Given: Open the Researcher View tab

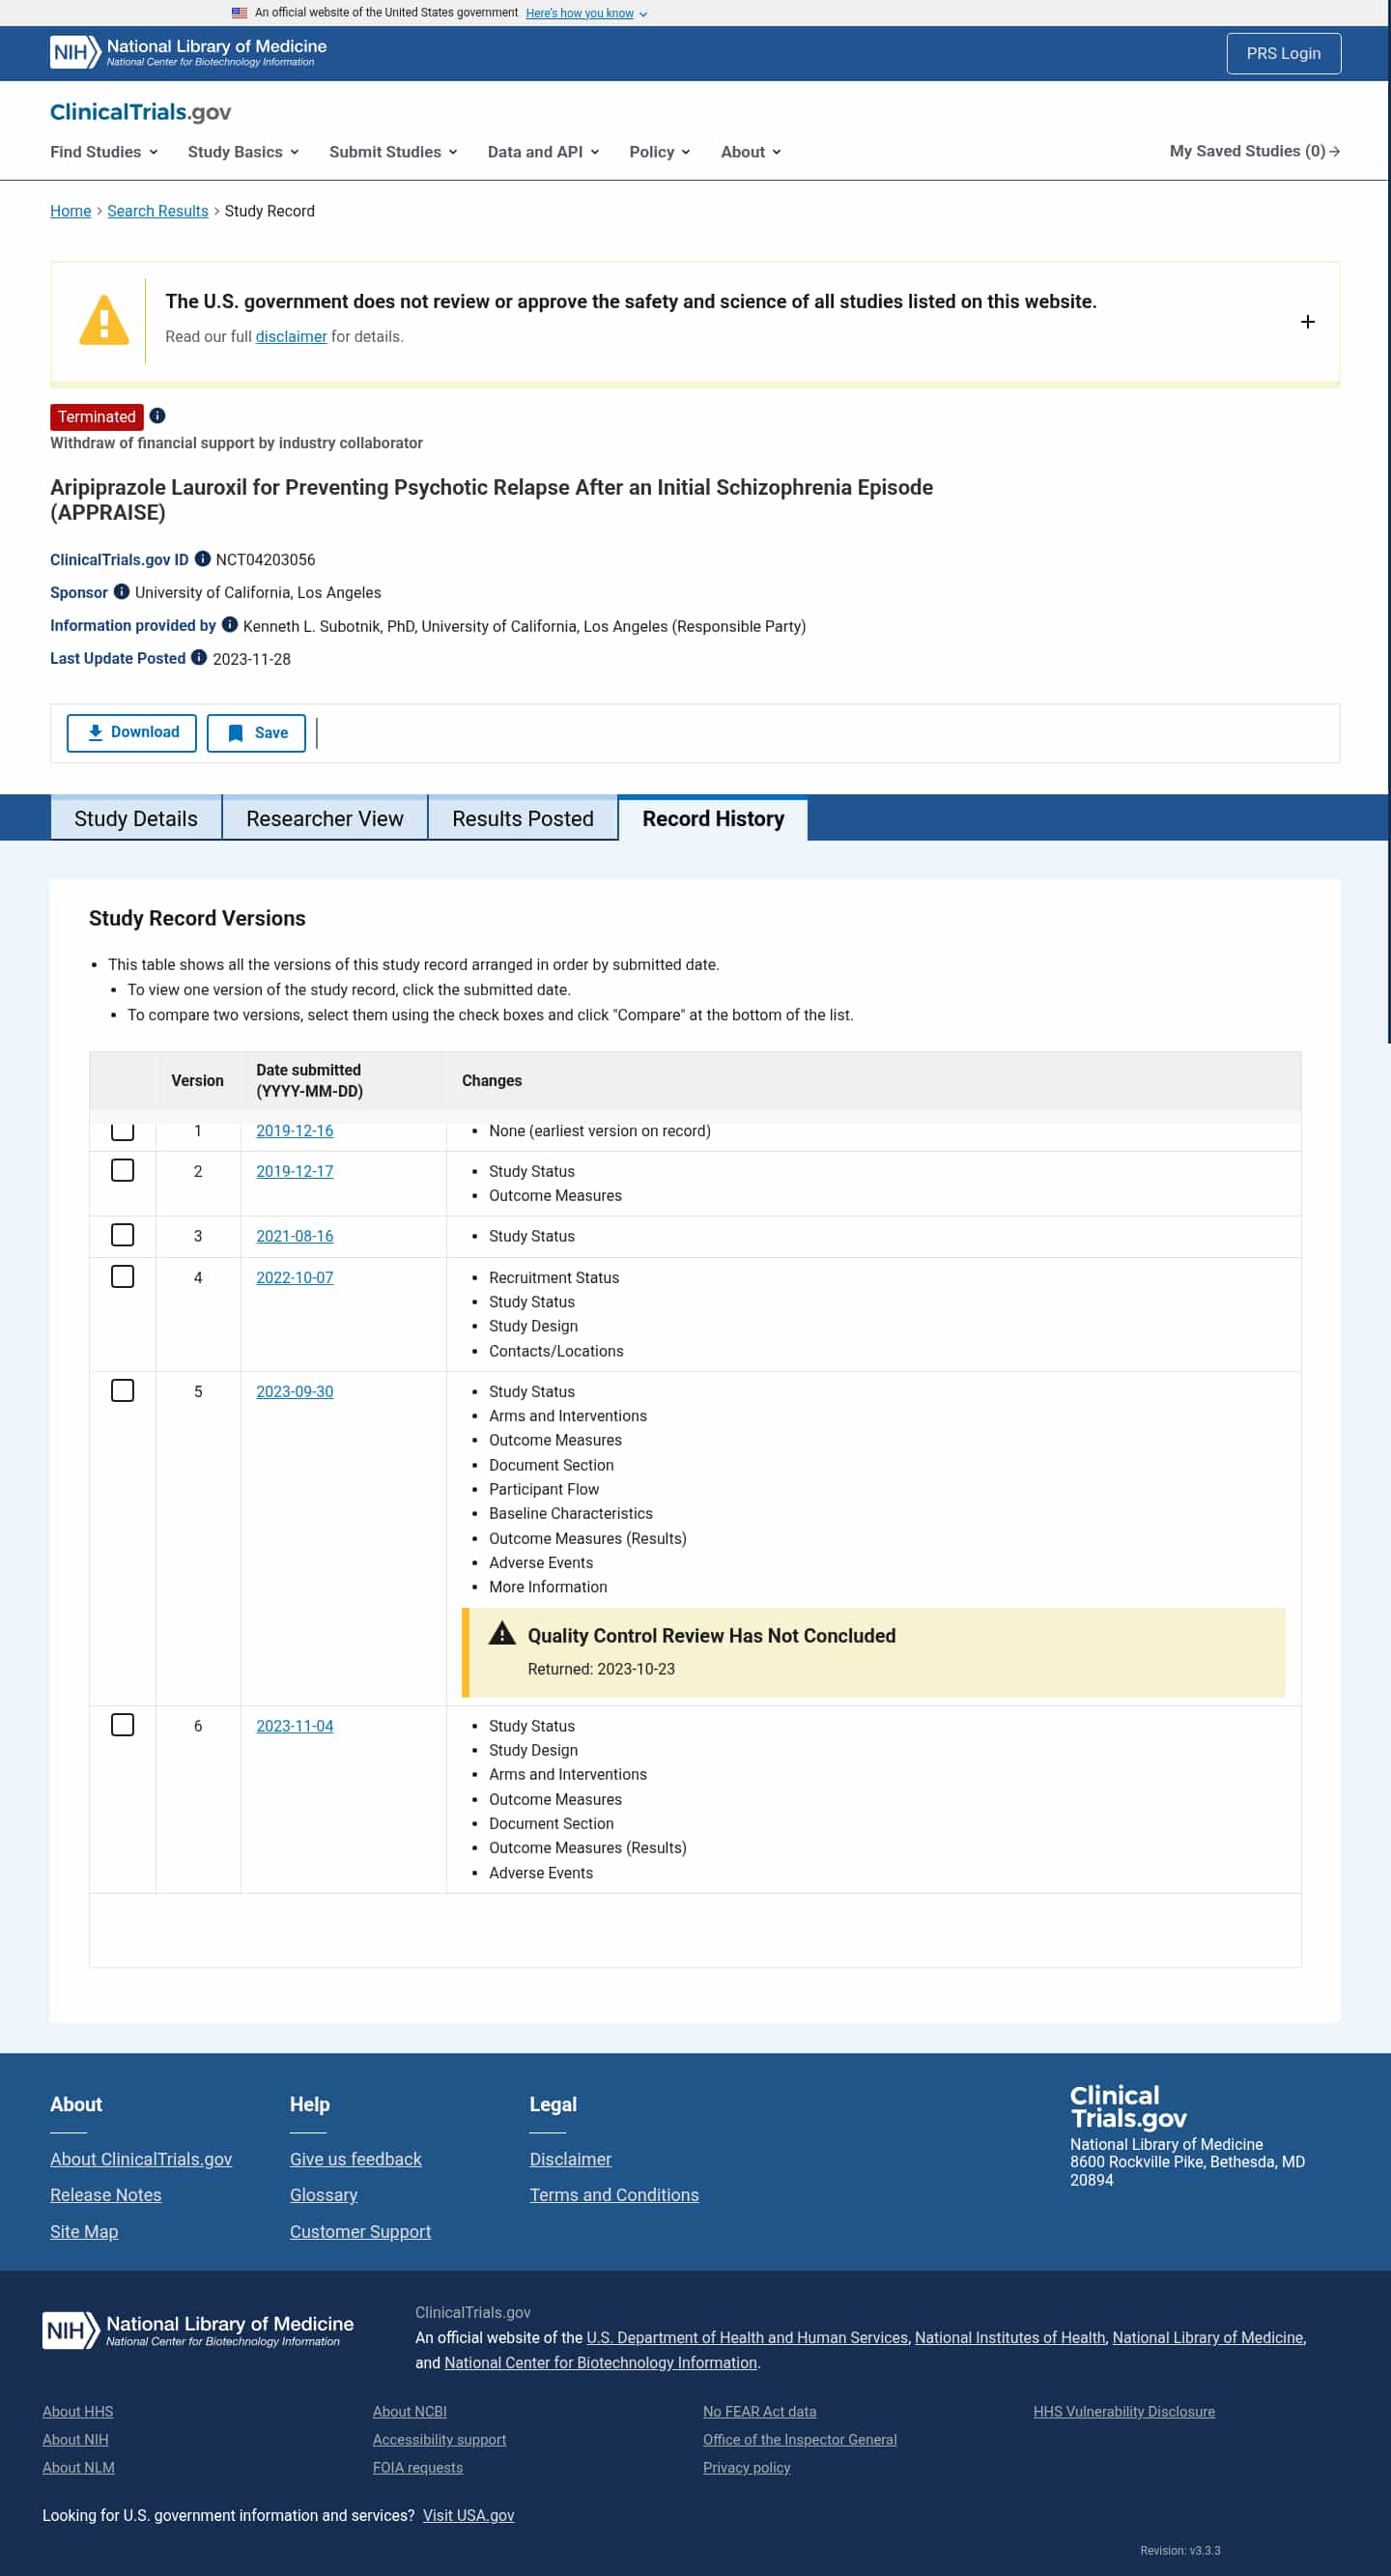Looking at the screenshot, I should (325, 819).
